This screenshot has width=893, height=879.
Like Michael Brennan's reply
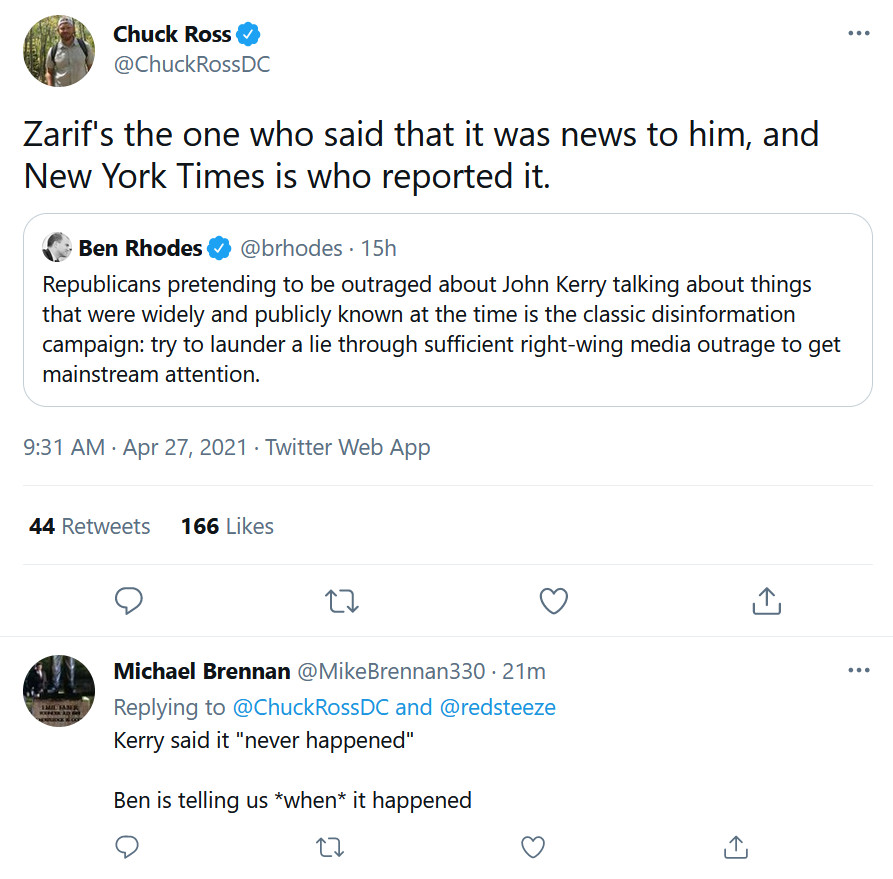pyautogui.click(x=533, y=847)
